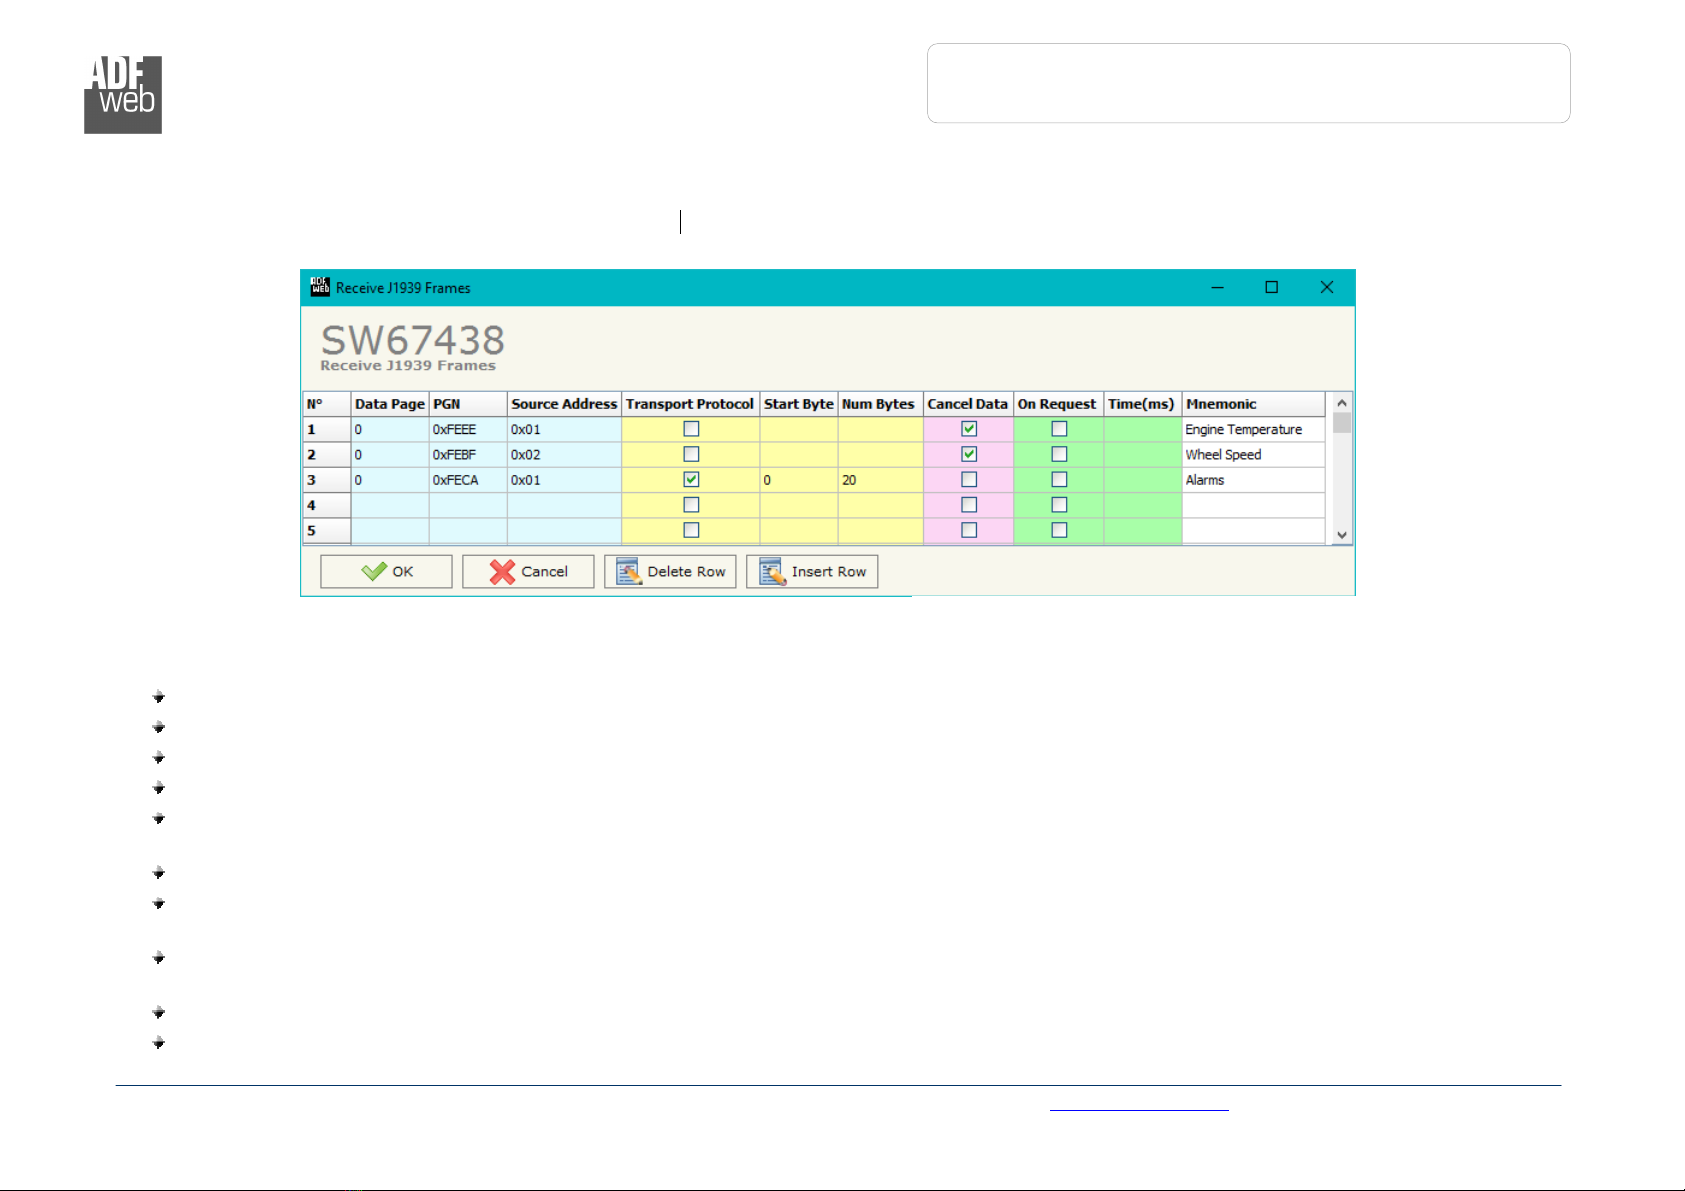Click the Source Address column header

564,404
